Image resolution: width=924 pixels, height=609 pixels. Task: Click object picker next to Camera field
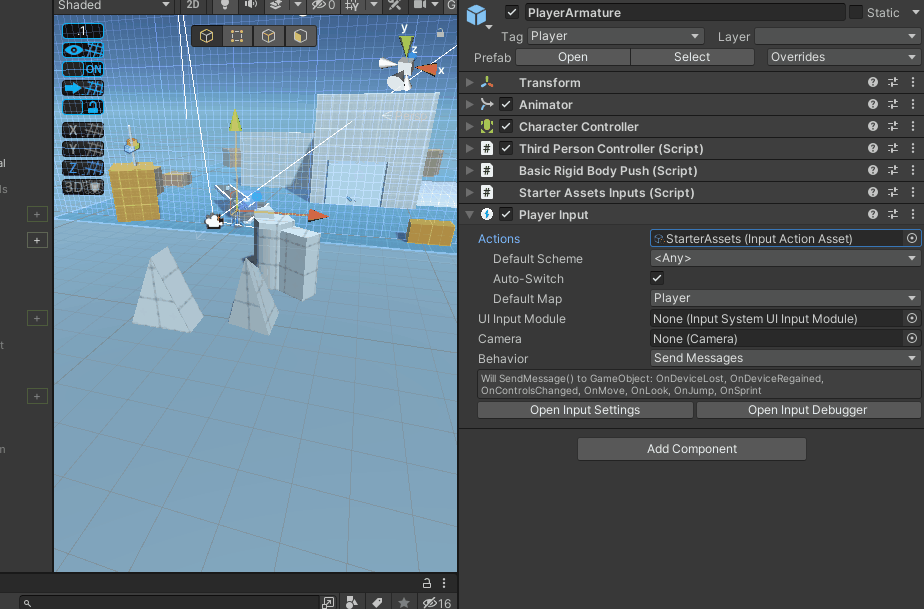(x=911, y=339)
